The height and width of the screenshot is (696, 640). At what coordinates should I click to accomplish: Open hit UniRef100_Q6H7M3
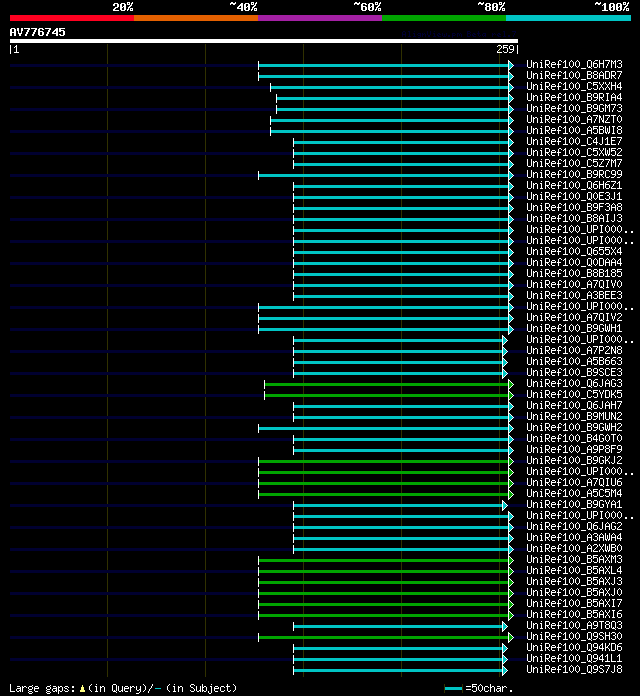(574, 64)
